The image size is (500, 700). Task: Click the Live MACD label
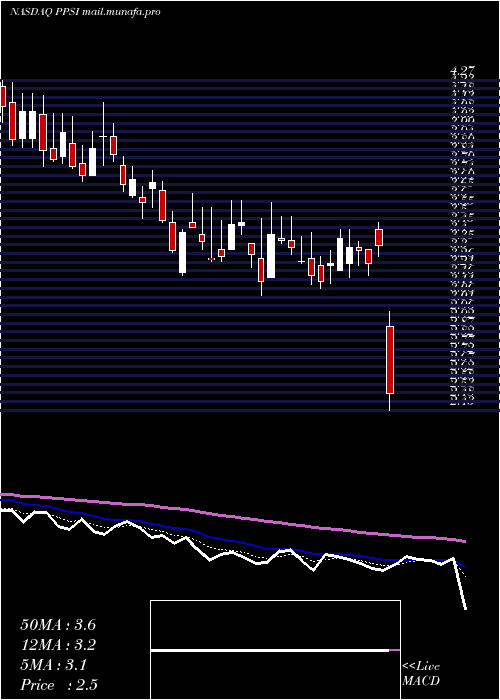[x=421, y=674]
